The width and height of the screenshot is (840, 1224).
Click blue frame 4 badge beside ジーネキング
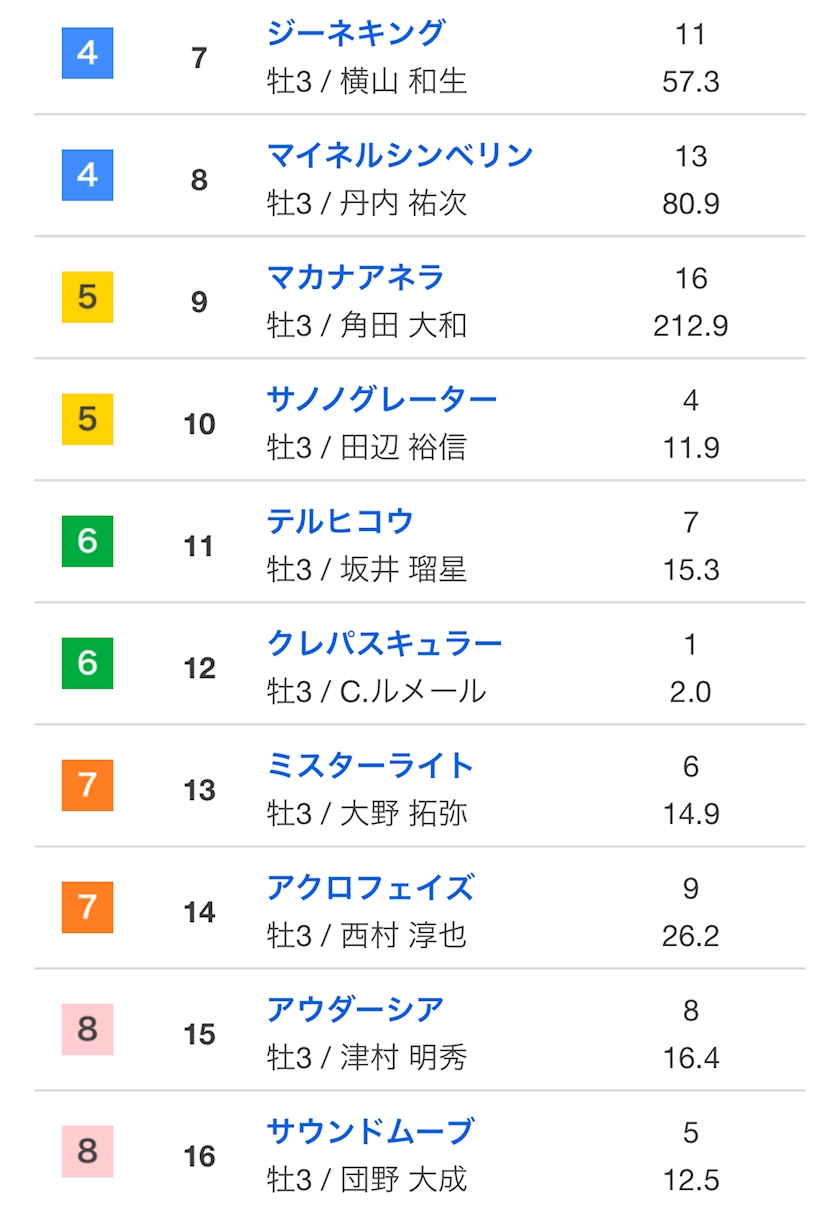[x=88, y=53]
